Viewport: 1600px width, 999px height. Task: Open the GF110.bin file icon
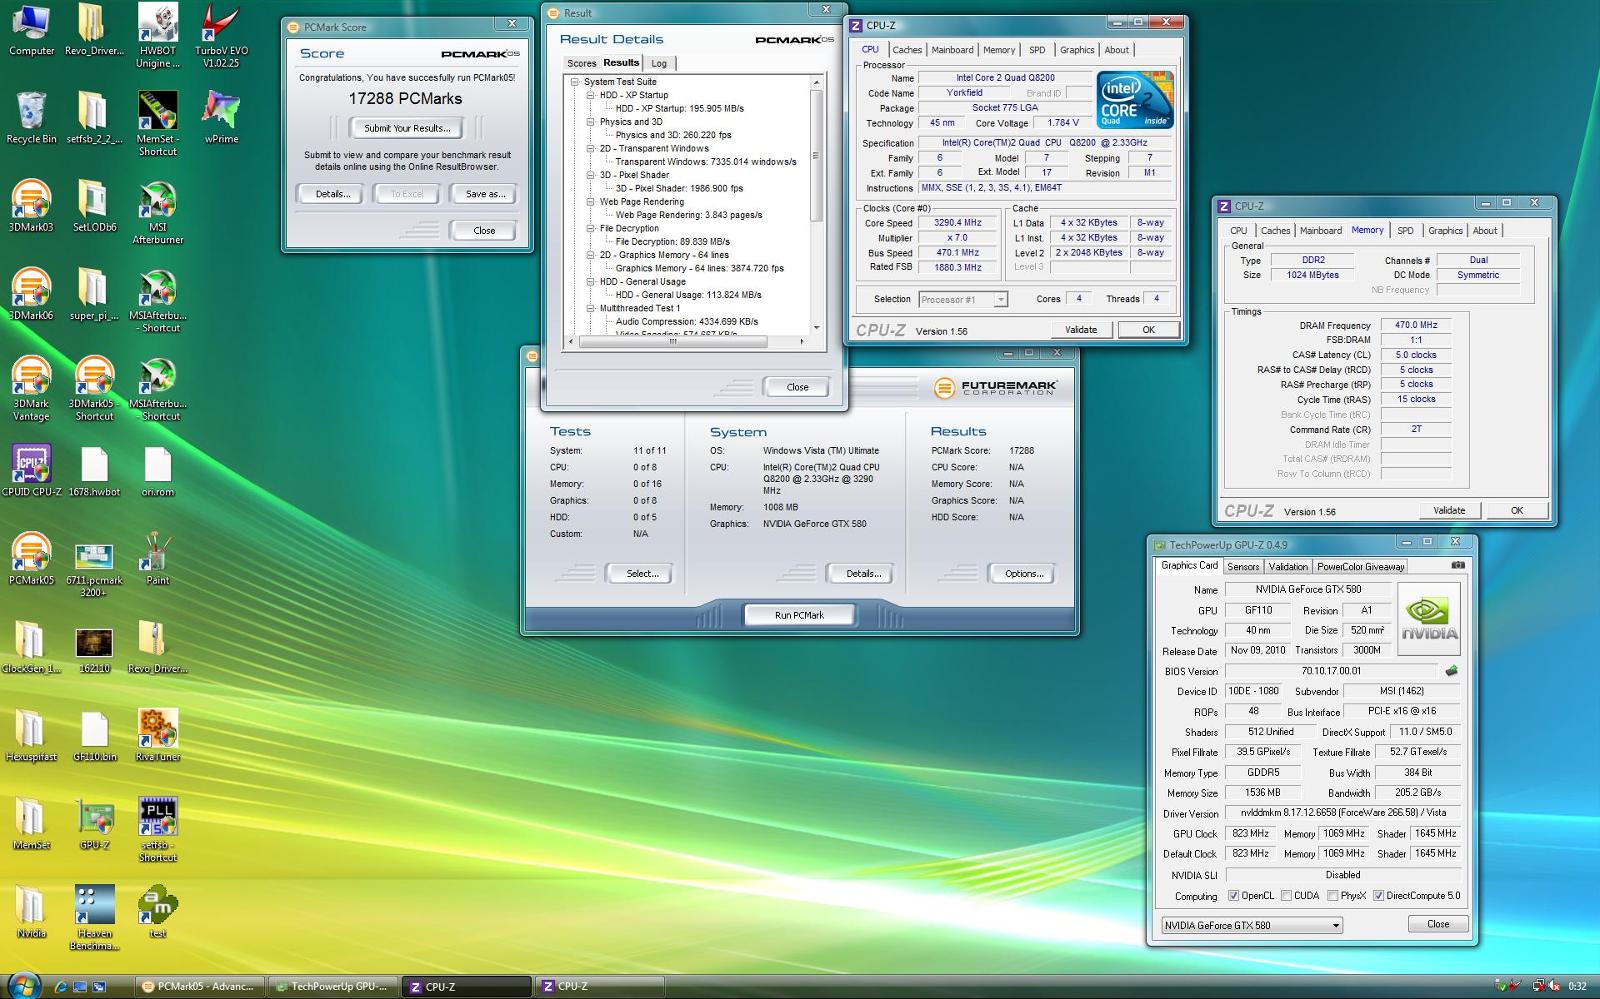(94, 735)
